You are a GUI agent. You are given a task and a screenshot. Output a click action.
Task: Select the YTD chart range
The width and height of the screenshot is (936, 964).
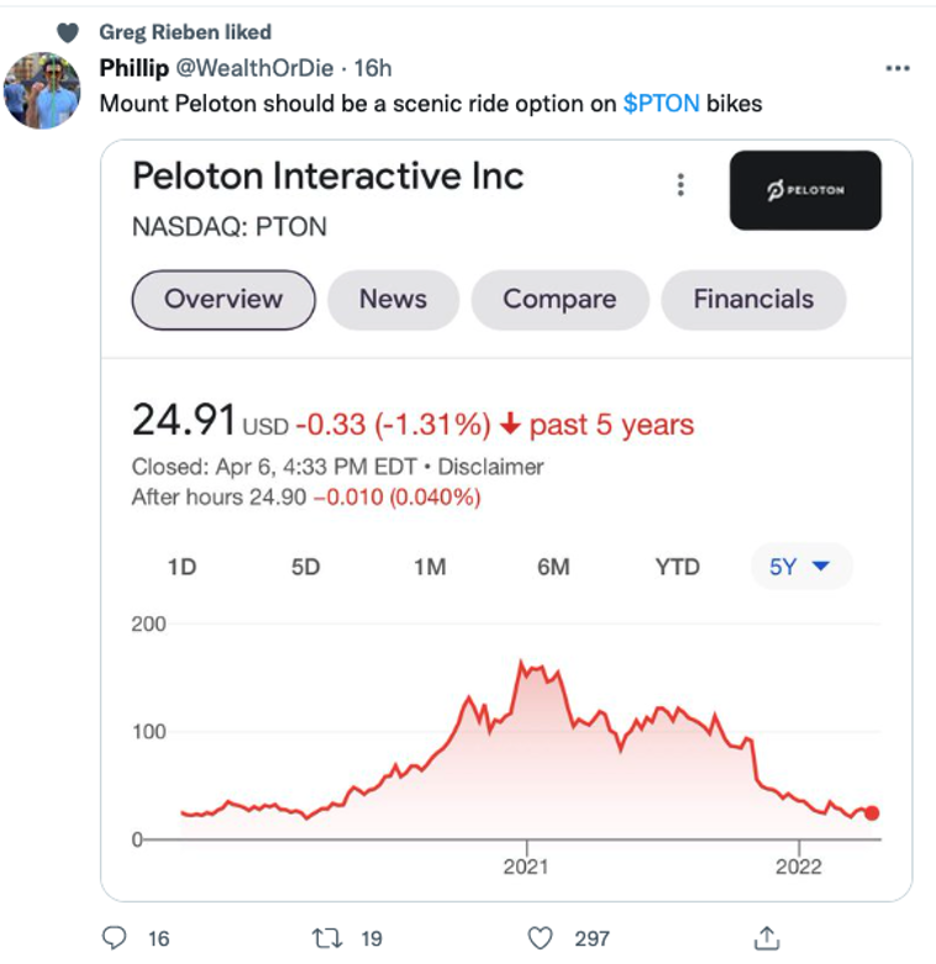click(x=677, y=567)
